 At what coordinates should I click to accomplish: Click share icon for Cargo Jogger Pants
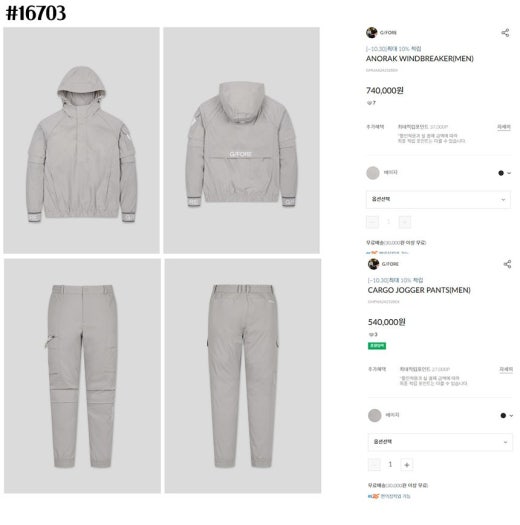tap(507, 264)
